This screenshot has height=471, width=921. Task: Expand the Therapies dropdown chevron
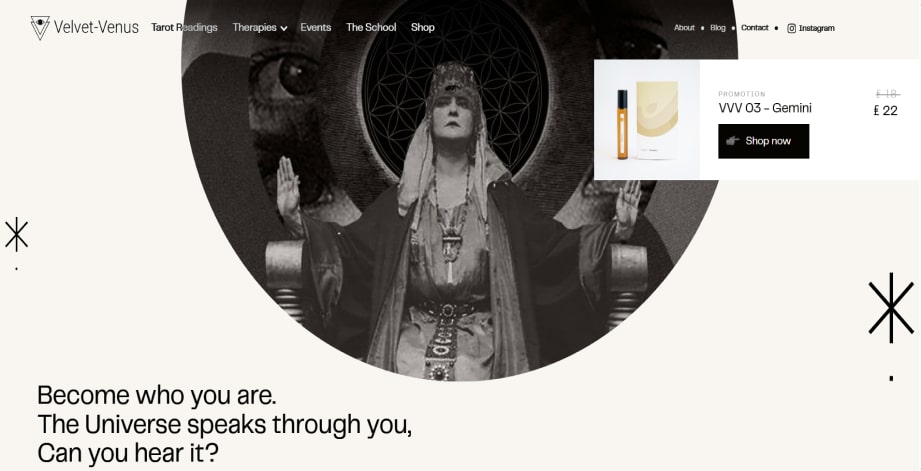(x=284, y=28)
